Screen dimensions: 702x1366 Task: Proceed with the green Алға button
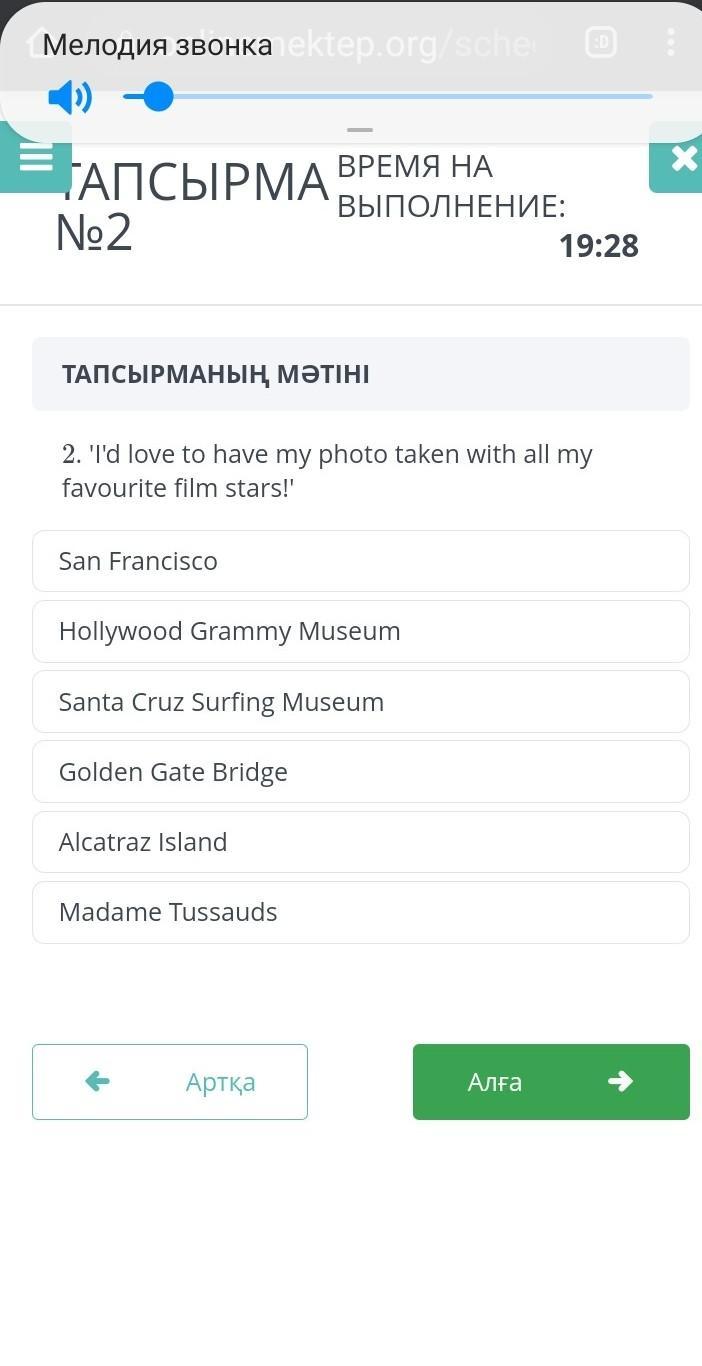[551, 1082]
